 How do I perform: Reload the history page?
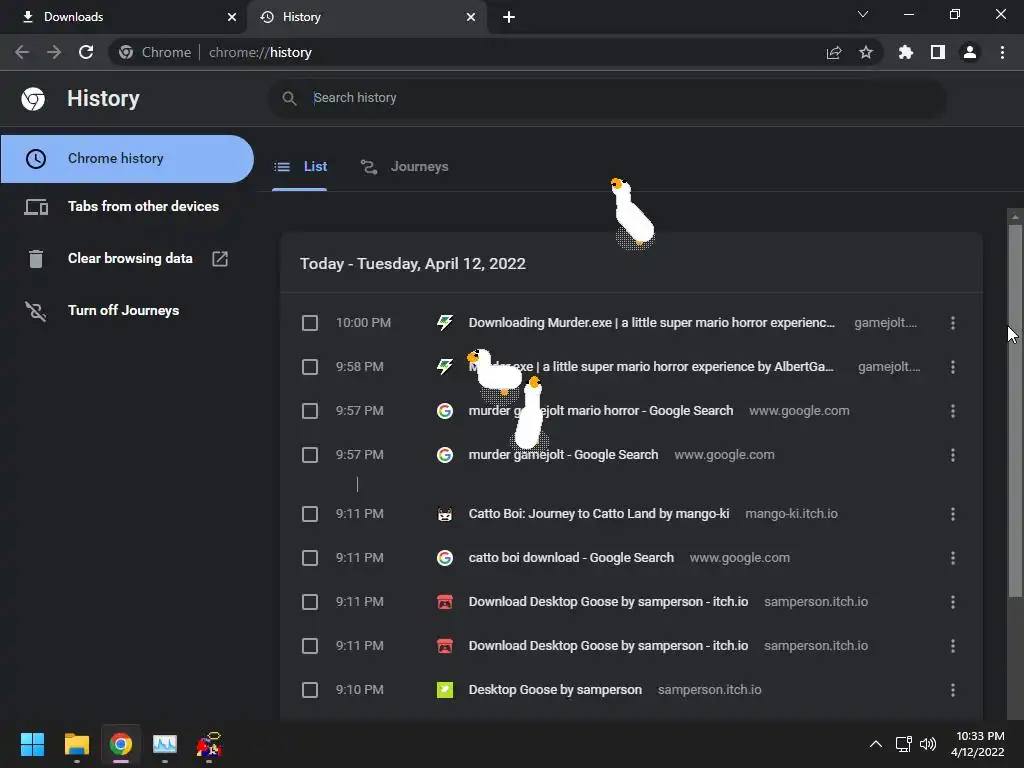click(86, 52)
